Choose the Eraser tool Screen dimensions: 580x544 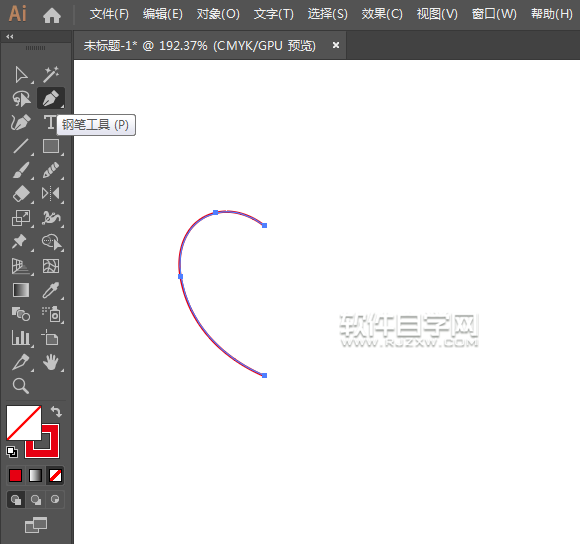[21, 194]
